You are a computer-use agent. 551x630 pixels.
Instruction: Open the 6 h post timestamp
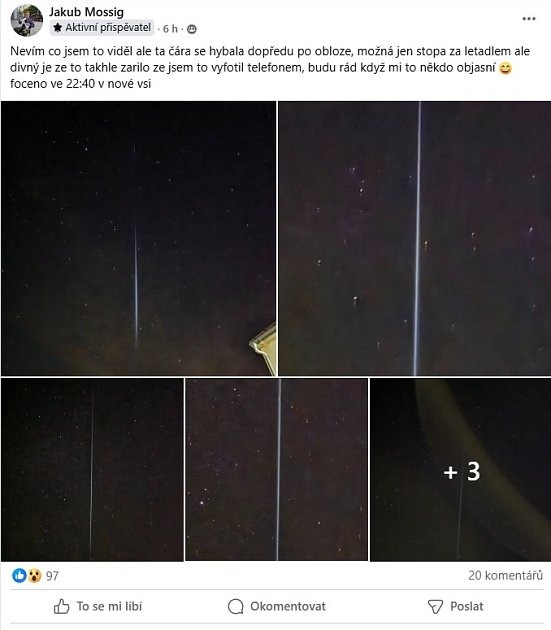click(x=170, y=29)
